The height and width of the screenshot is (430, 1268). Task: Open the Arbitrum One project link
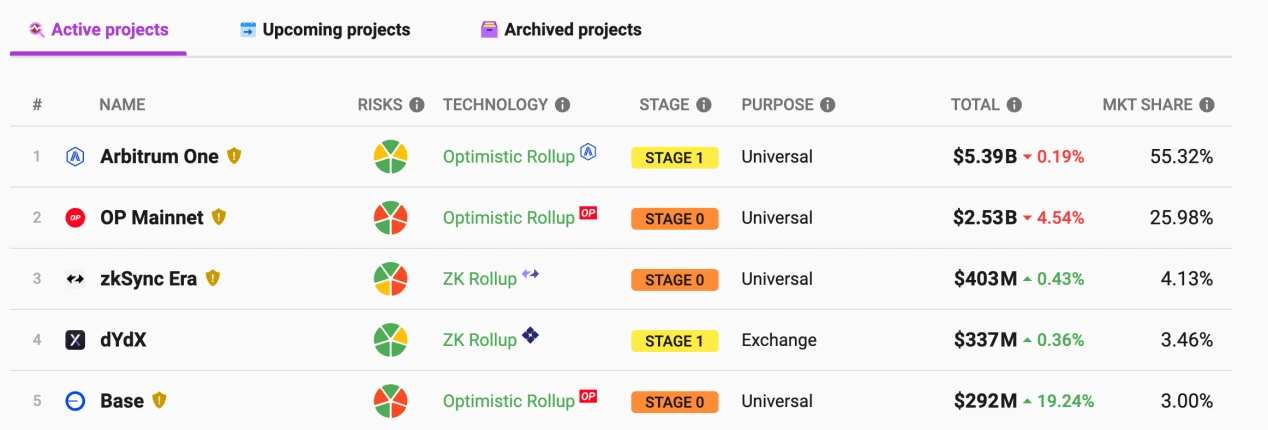click(159, 157)
